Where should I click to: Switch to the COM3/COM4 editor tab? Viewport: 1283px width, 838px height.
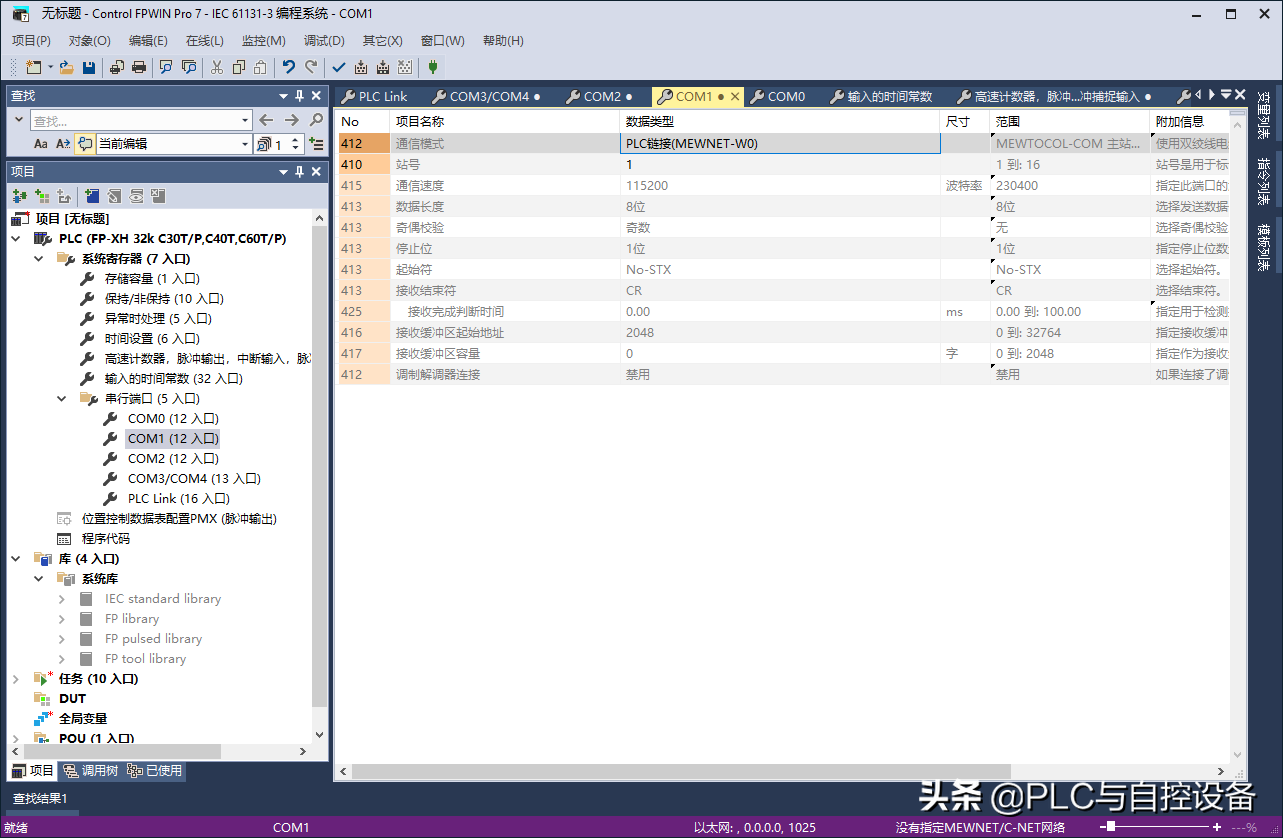pyautogui.click(x=487, y=97)
